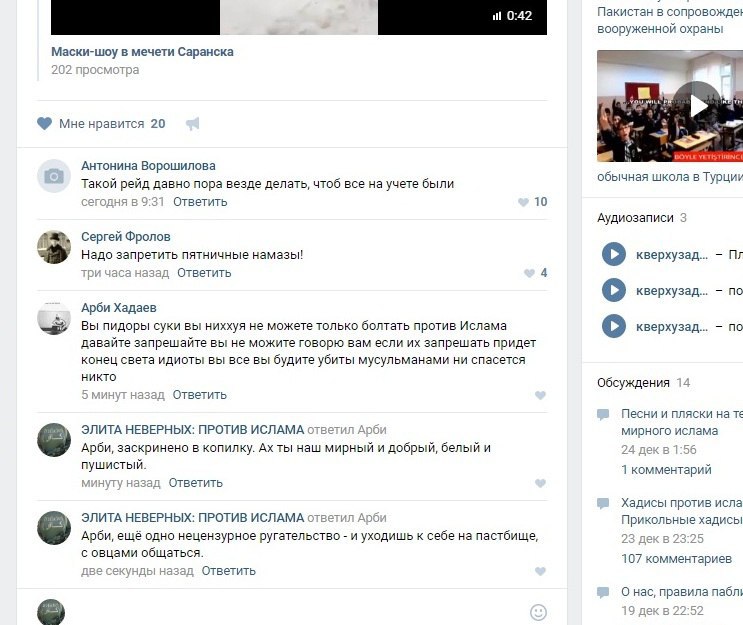Open timestamp 'три часа назад'
The height and width of the screenshot is (625, 743).
(125, 273)
